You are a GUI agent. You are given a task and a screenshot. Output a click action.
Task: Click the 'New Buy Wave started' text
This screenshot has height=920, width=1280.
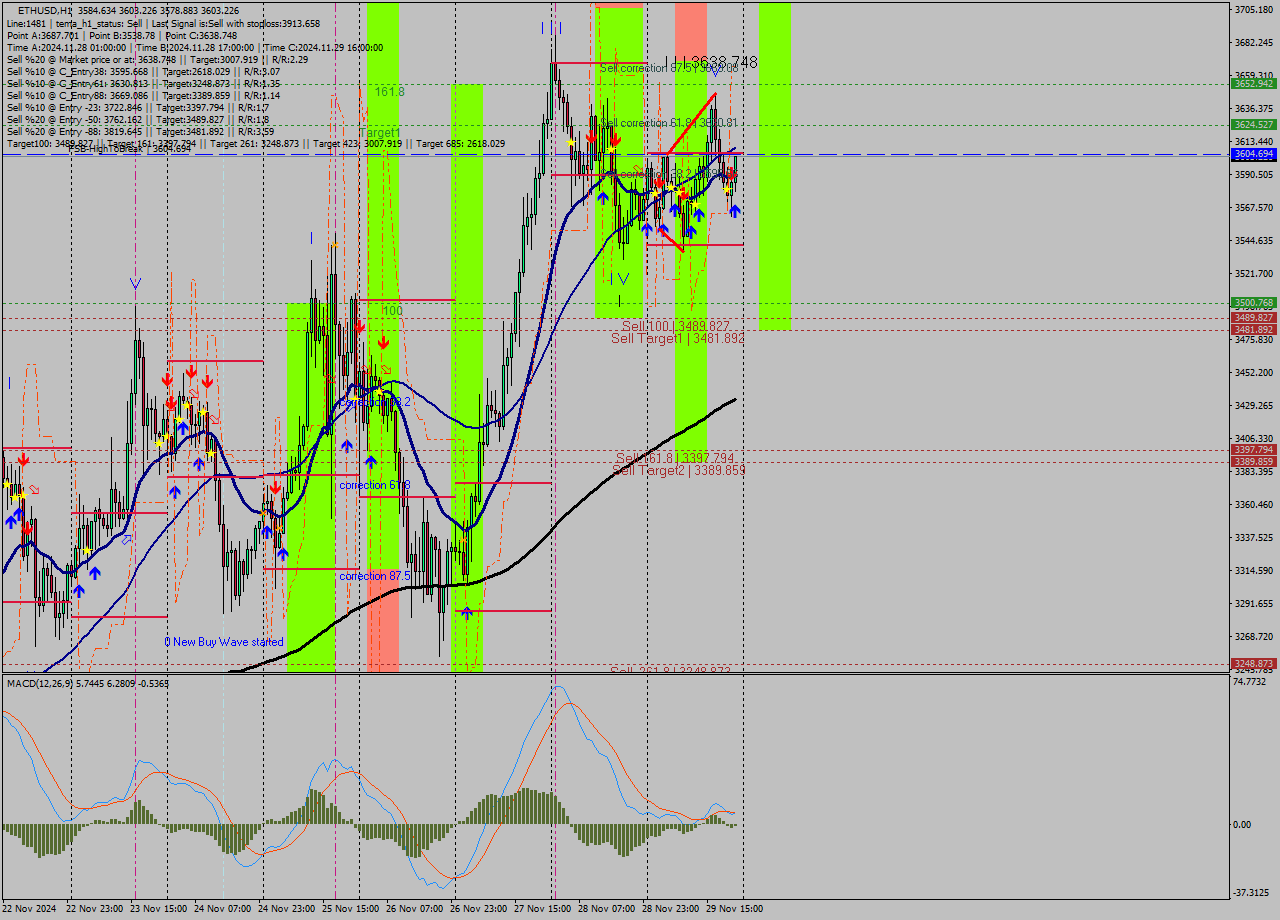coord(222,641)
